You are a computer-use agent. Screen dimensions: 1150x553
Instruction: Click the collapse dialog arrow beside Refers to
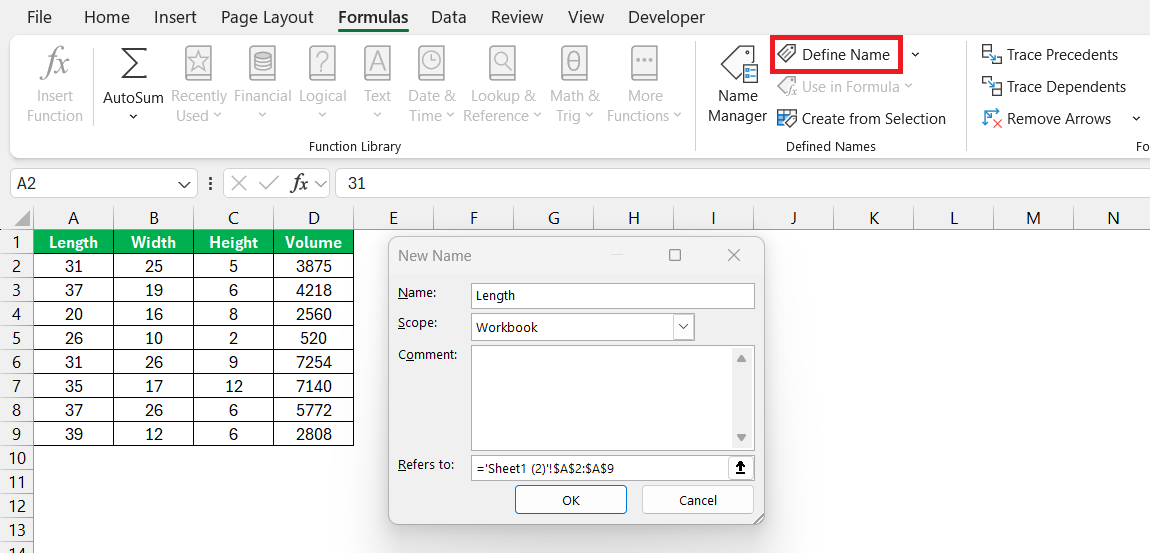click(741, 468)
